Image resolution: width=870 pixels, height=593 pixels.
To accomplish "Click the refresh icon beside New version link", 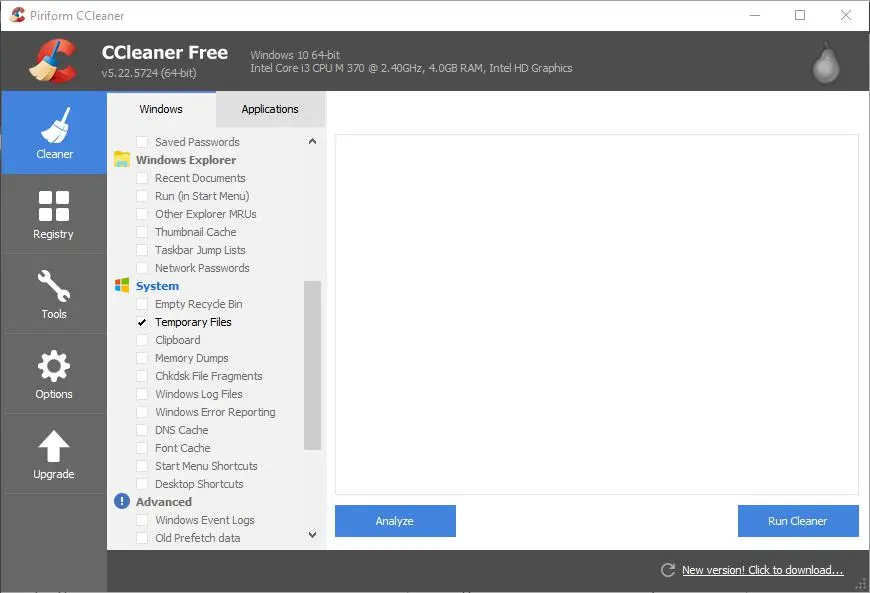I will (x=668, y=570).
